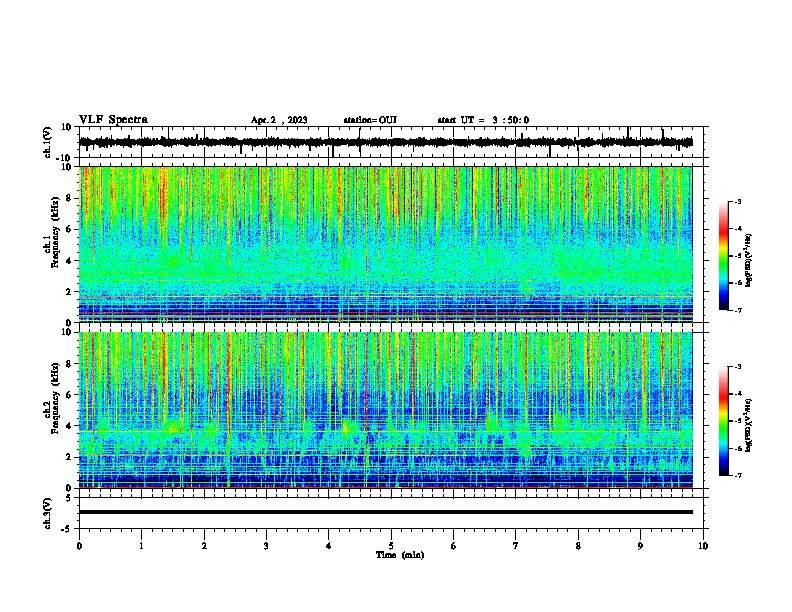
Task: Click time axis tick label "5"
Action: click(391, 546)
